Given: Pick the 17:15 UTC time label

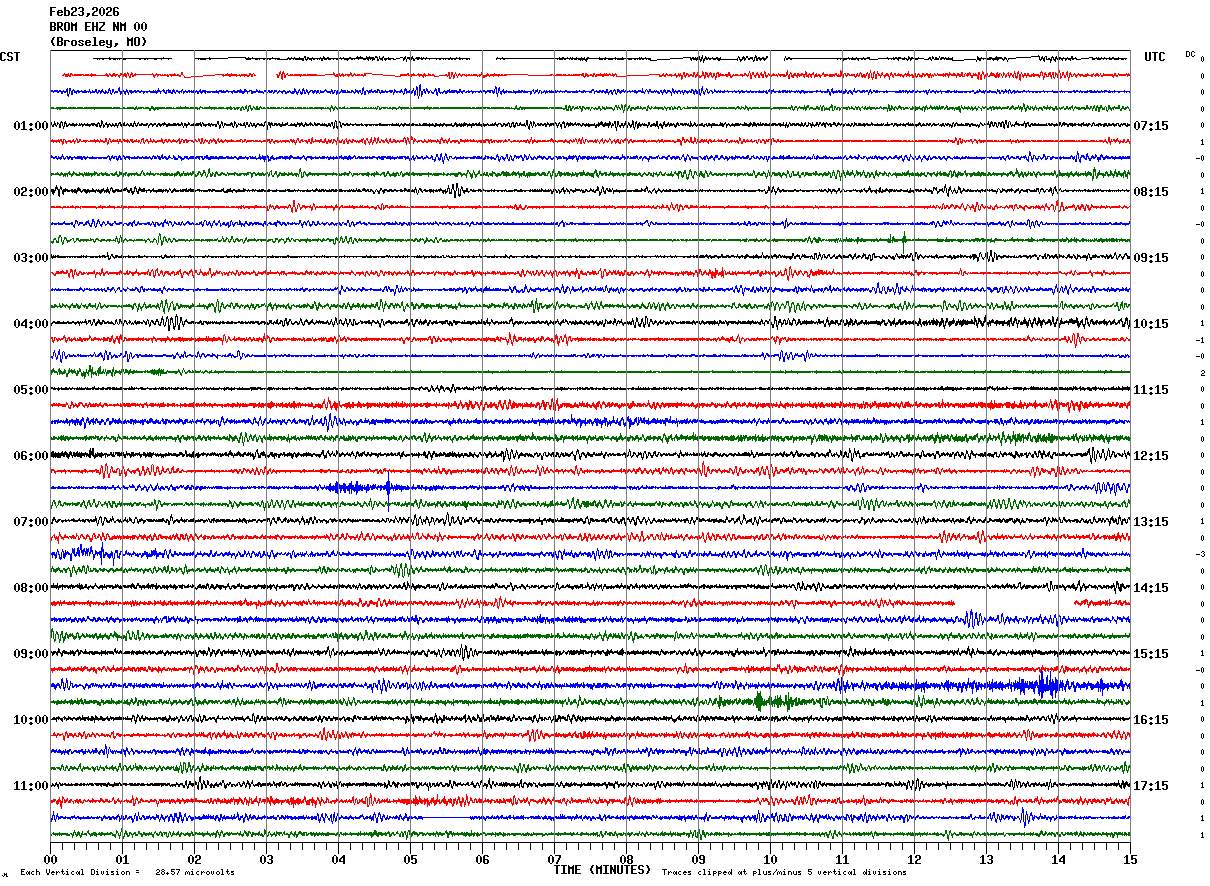Looking at the screenshot, I should [1151, 786].
